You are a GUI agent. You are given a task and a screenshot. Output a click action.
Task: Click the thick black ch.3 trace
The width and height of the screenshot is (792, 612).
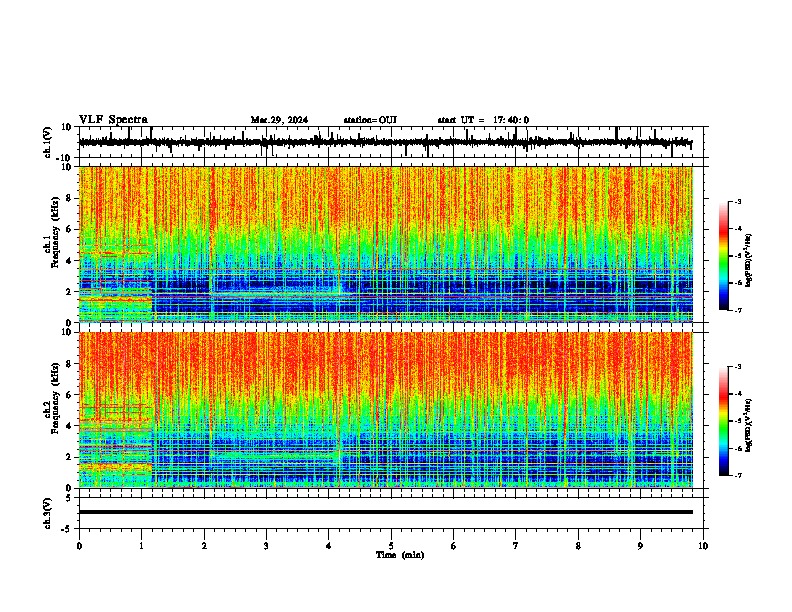point(386,512)
